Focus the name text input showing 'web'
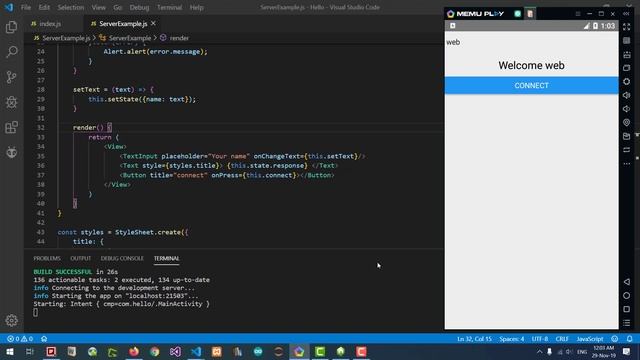This screenshot has width=640, height=360. click(x=531, y=42)
